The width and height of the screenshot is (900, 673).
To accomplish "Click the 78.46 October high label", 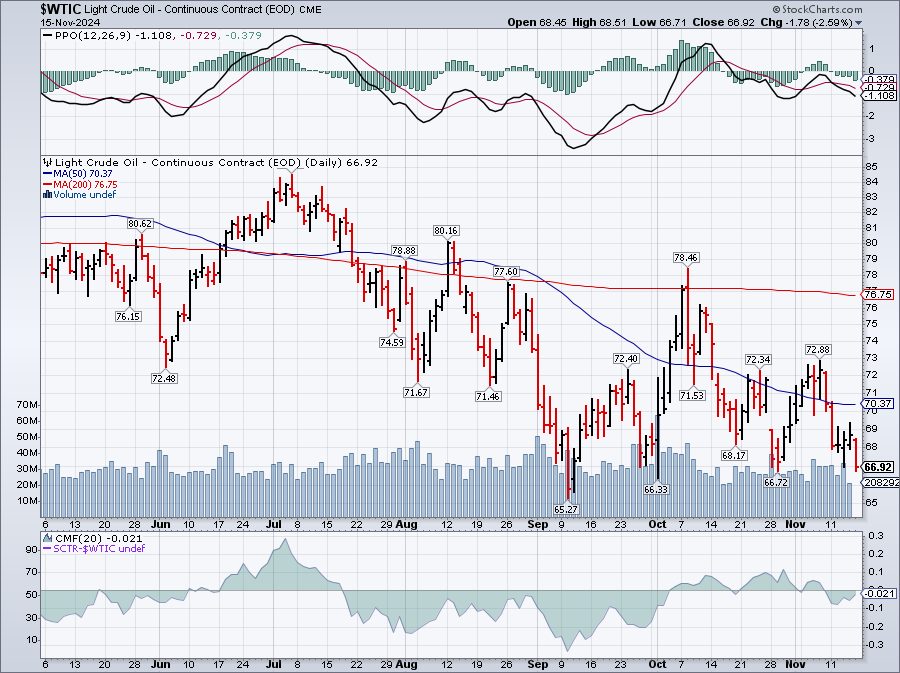I will 685,257.
